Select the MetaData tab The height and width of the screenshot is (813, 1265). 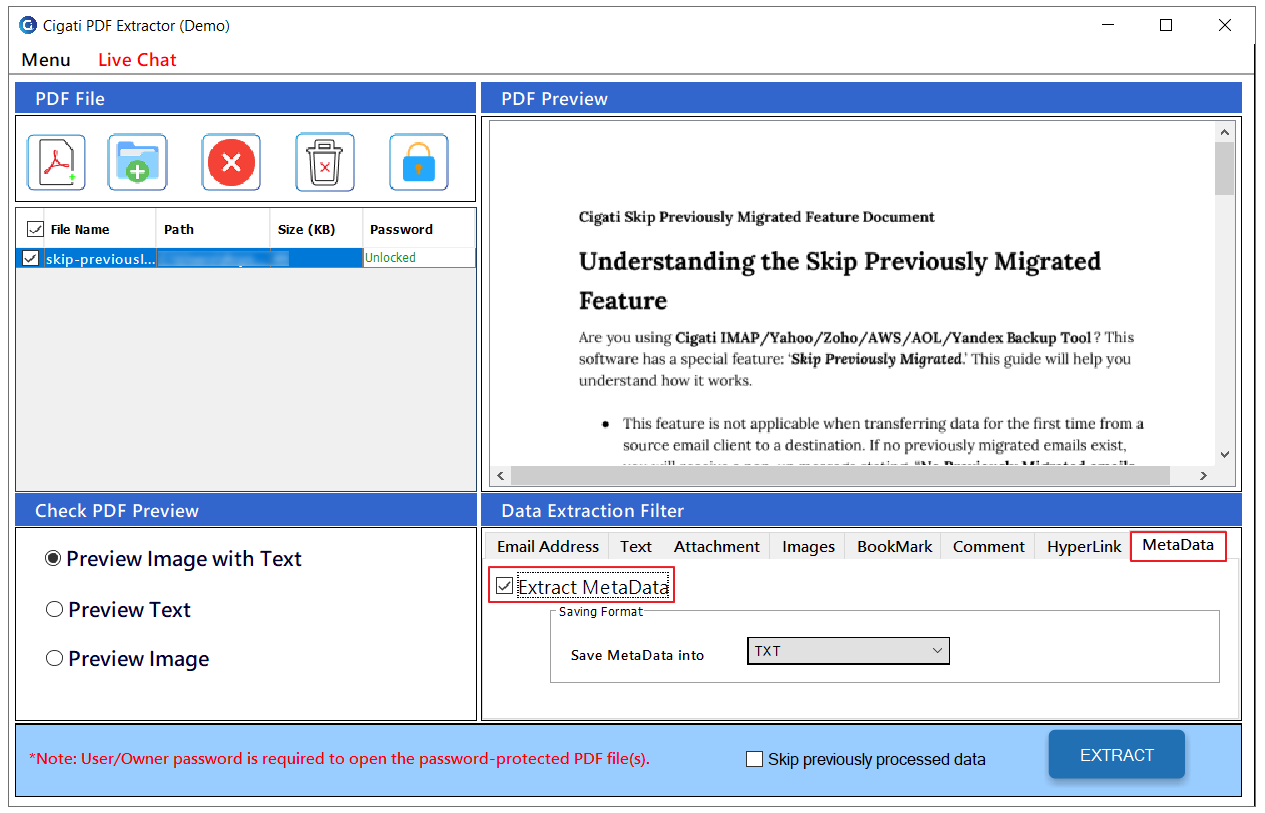coord(1178,545)
